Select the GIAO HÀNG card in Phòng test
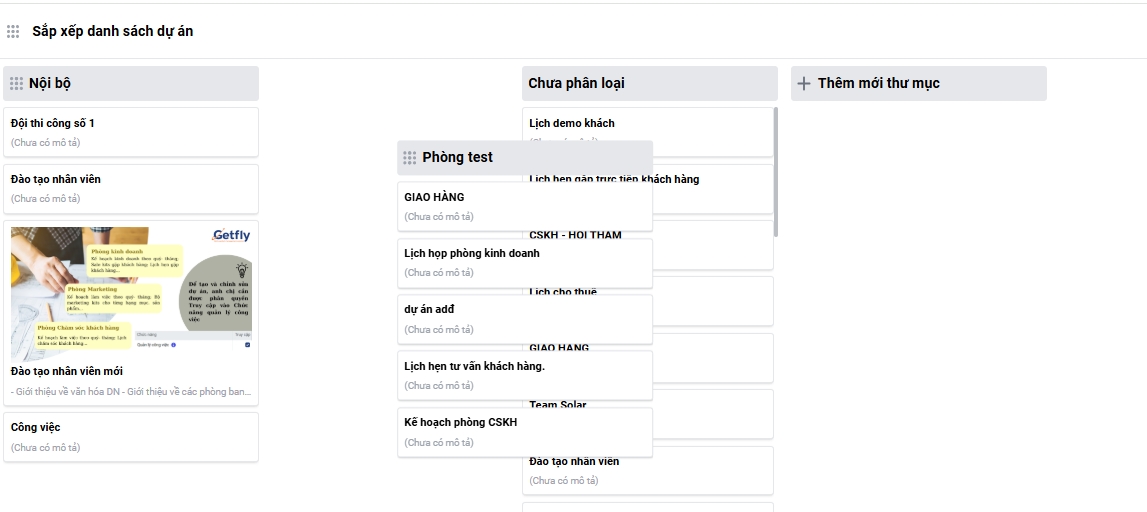 [524, 206]
